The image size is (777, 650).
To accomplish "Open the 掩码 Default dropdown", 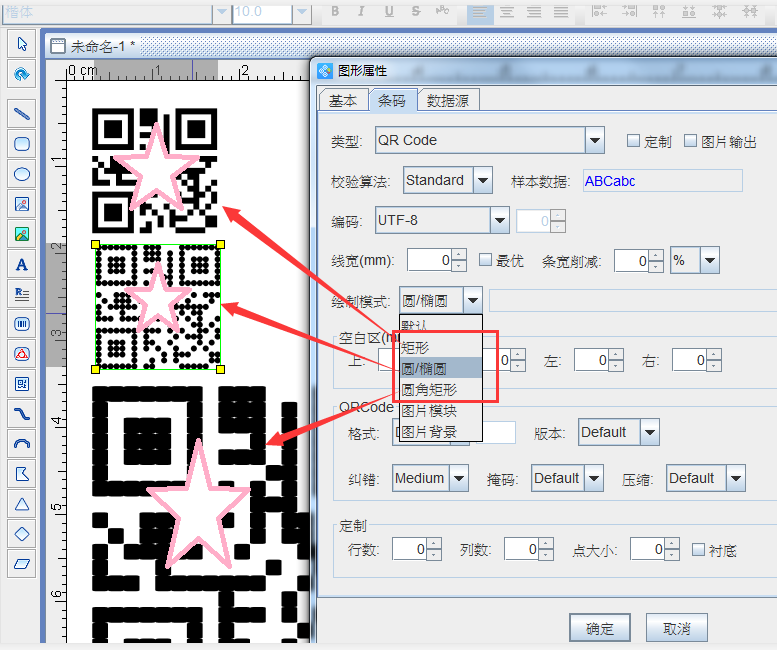I will (594, 478).
